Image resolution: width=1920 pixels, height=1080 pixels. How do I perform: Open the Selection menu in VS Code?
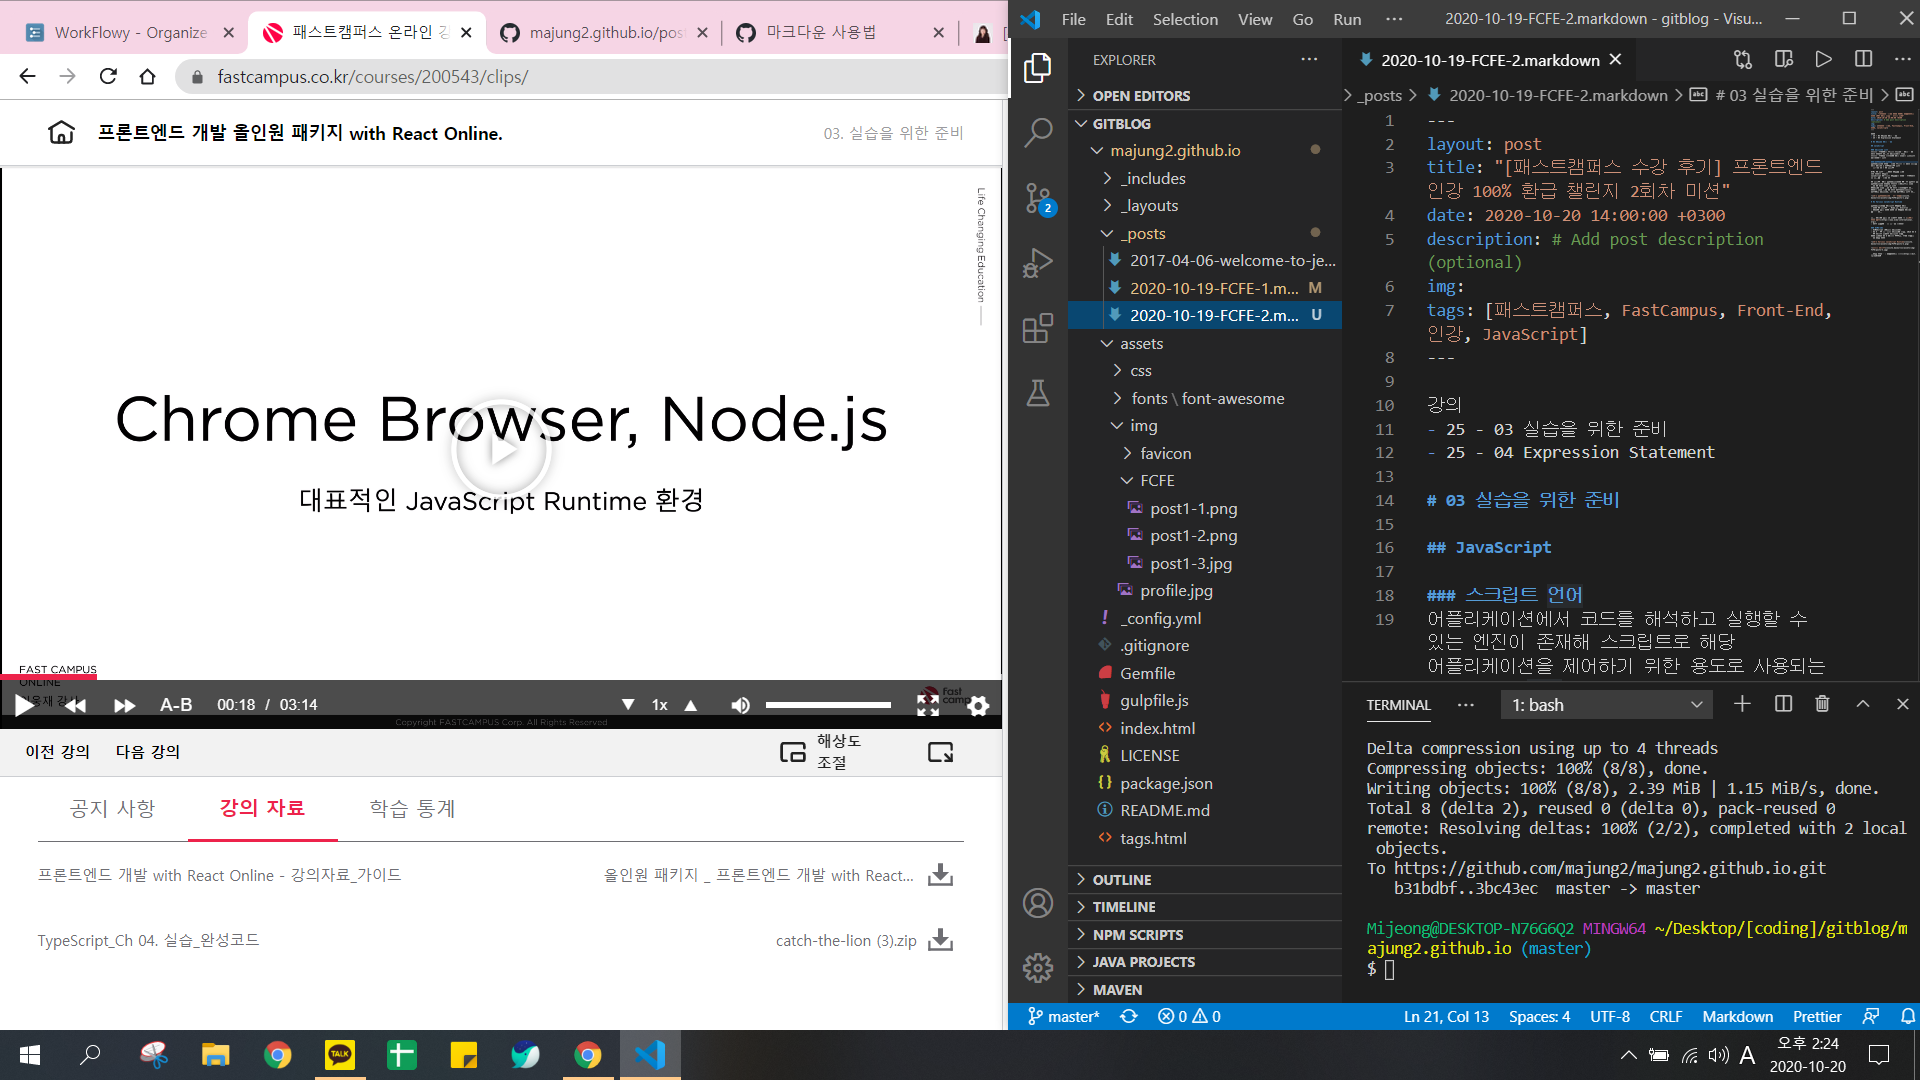click(1185, 19)
